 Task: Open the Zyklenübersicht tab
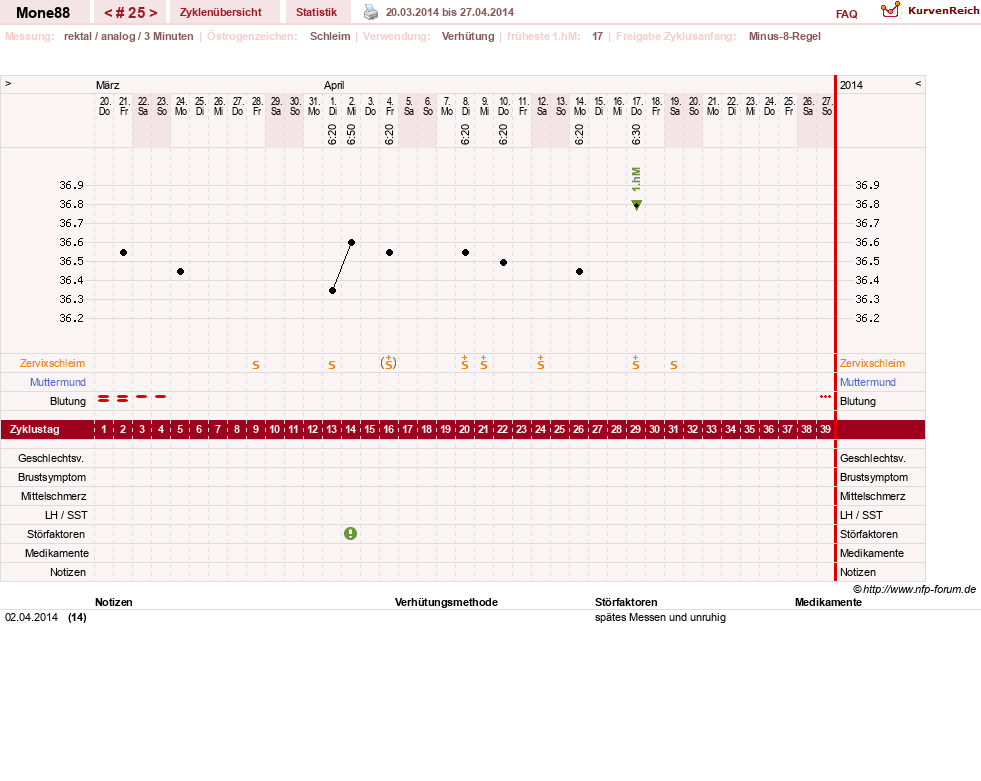coord(220,12)
